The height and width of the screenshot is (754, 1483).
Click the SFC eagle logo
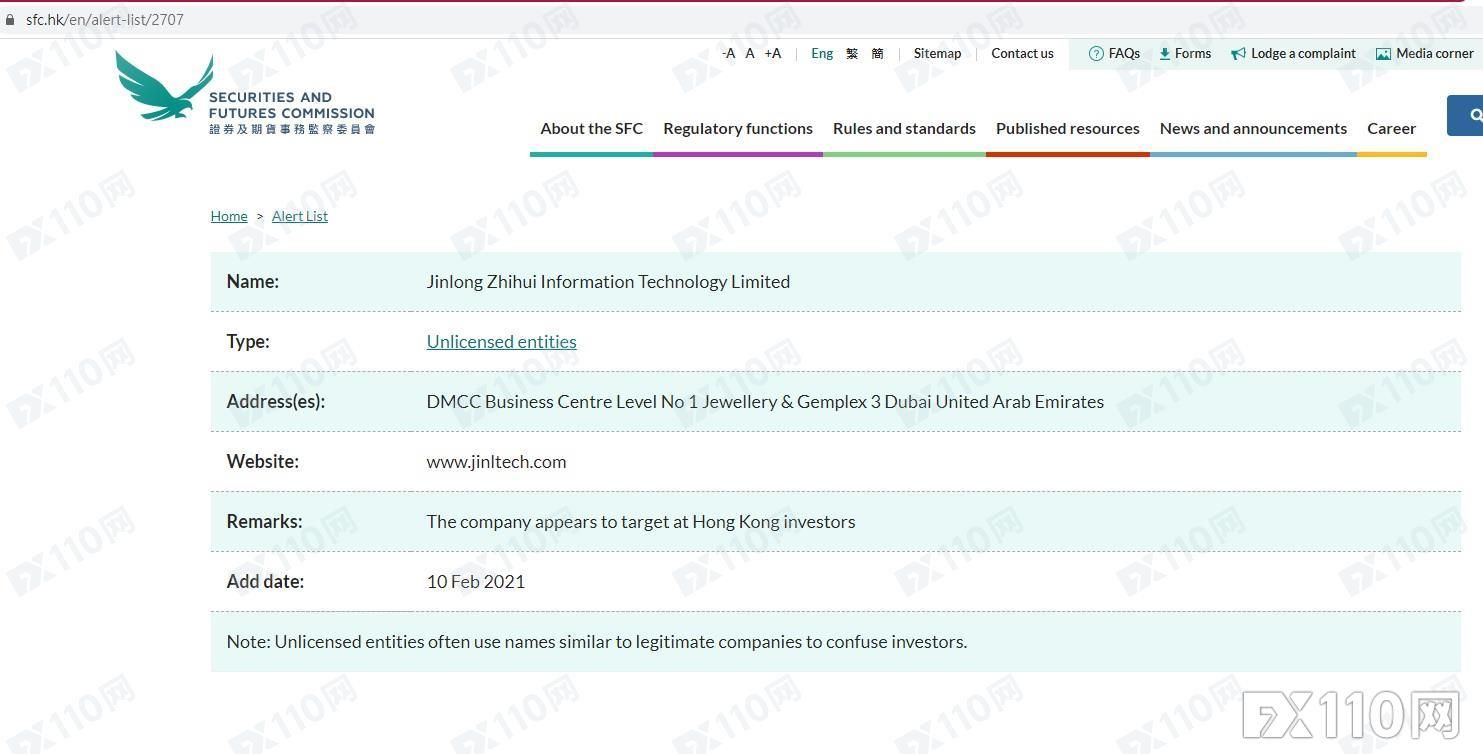click(x=165, y=87)
